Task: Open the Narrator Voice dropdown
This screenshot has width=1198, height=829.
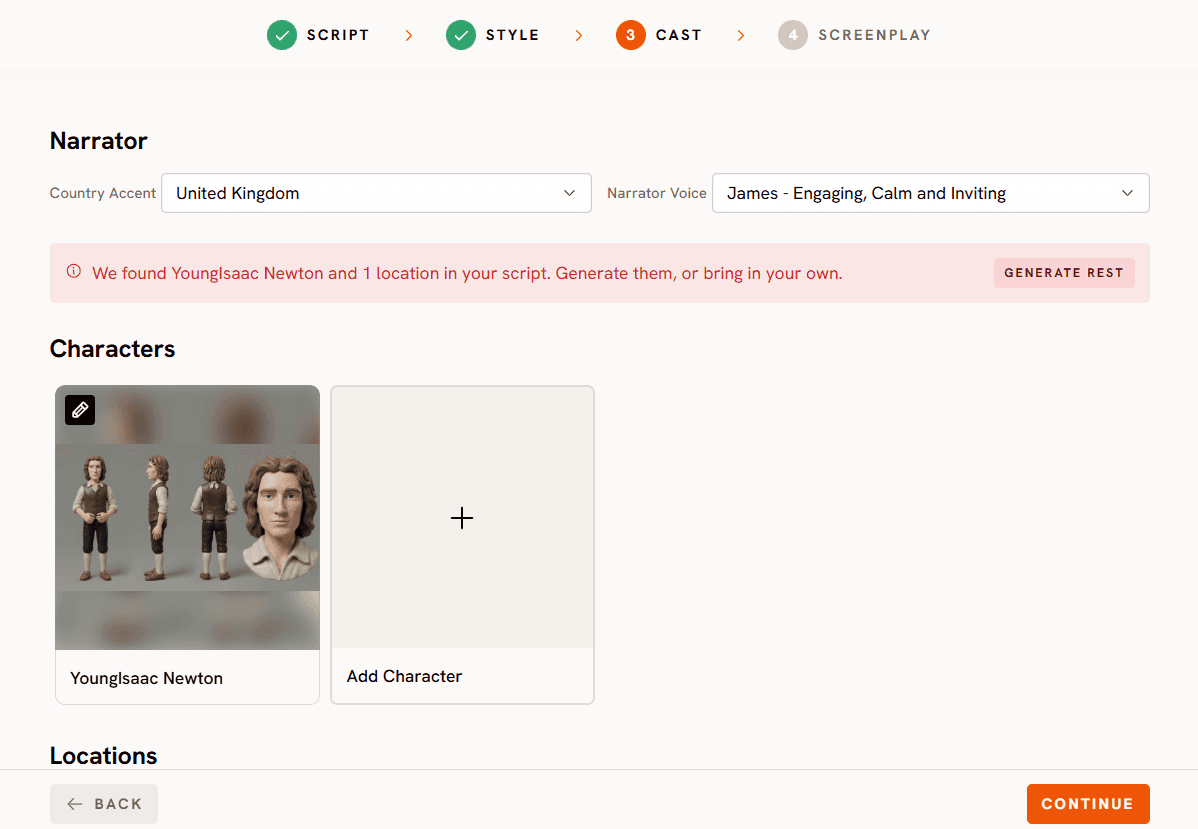Action: click(931, 193)
